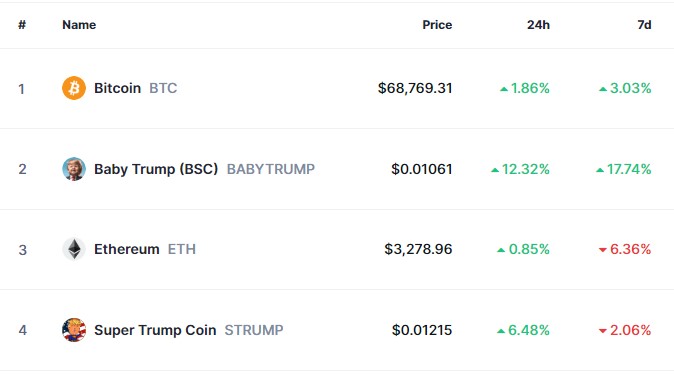Click the Super Trump Coin avatar icon
The width and height of the screenshot is (674, 379).
click(74, 330)
